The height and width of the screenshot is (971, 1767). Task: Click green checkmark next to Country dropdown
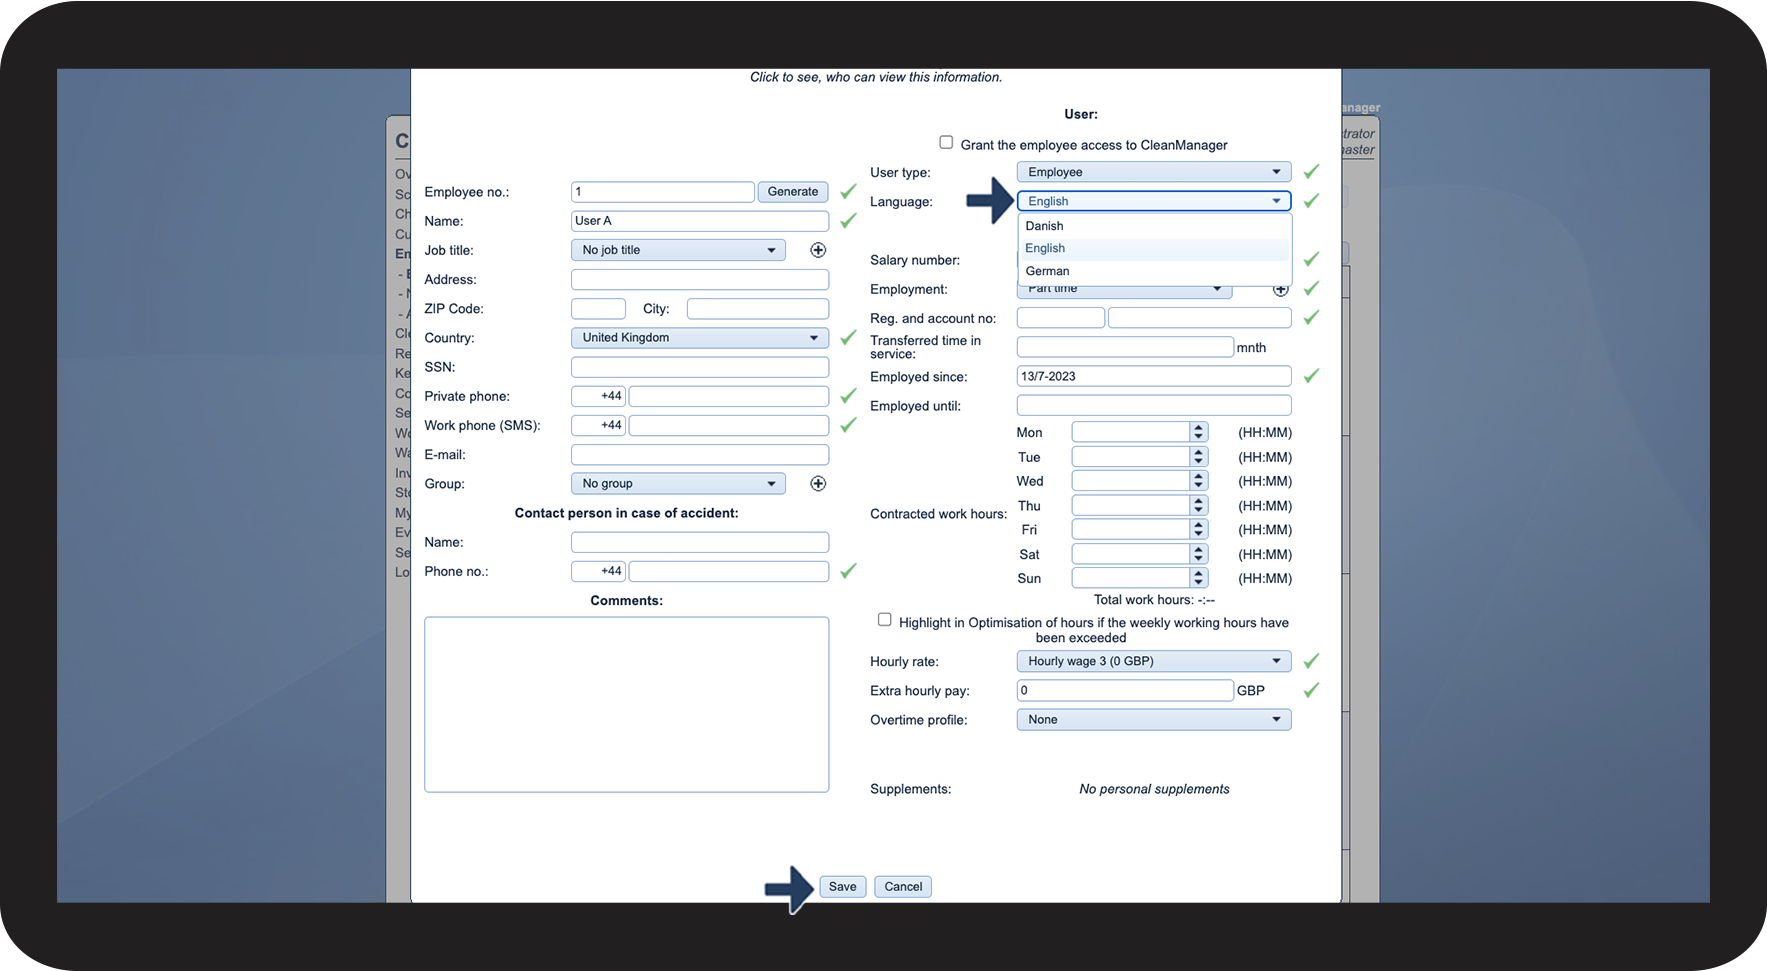click(848, 338)
